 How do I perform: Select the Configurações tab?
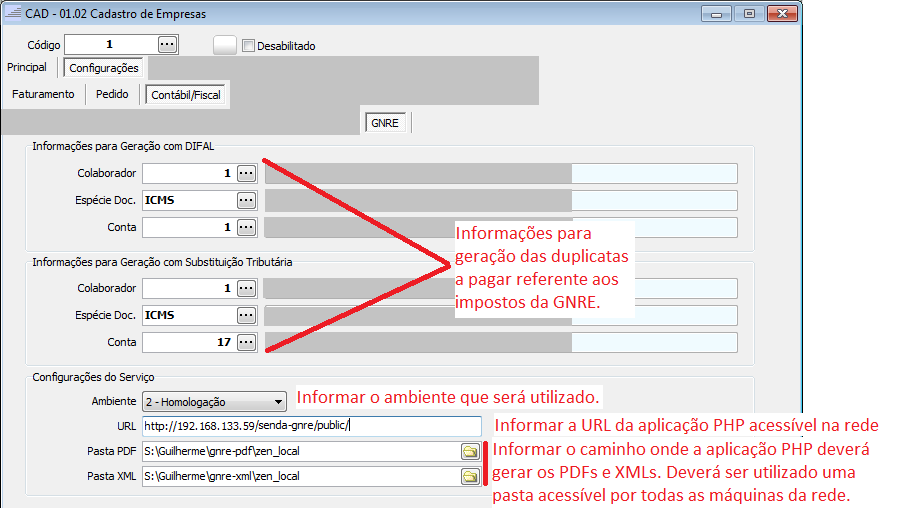pos(104,68)
